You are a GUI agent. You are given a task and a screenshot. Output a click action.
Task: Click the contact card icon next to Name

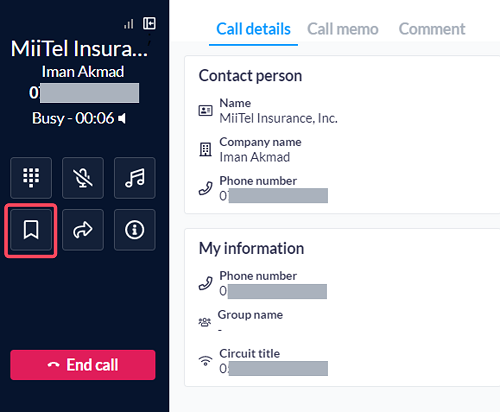tap(205, 110)
